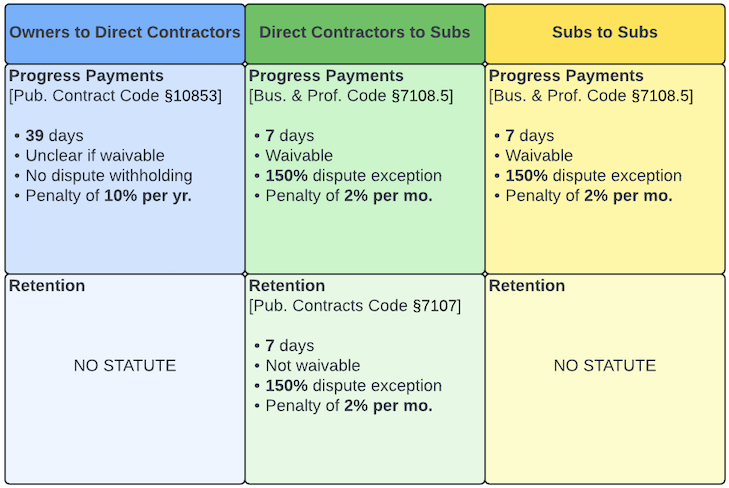Select NO STATUTE in the yellow Retention cell
Viewport: 729px width, 488px height.
click(x=605, y=366)
